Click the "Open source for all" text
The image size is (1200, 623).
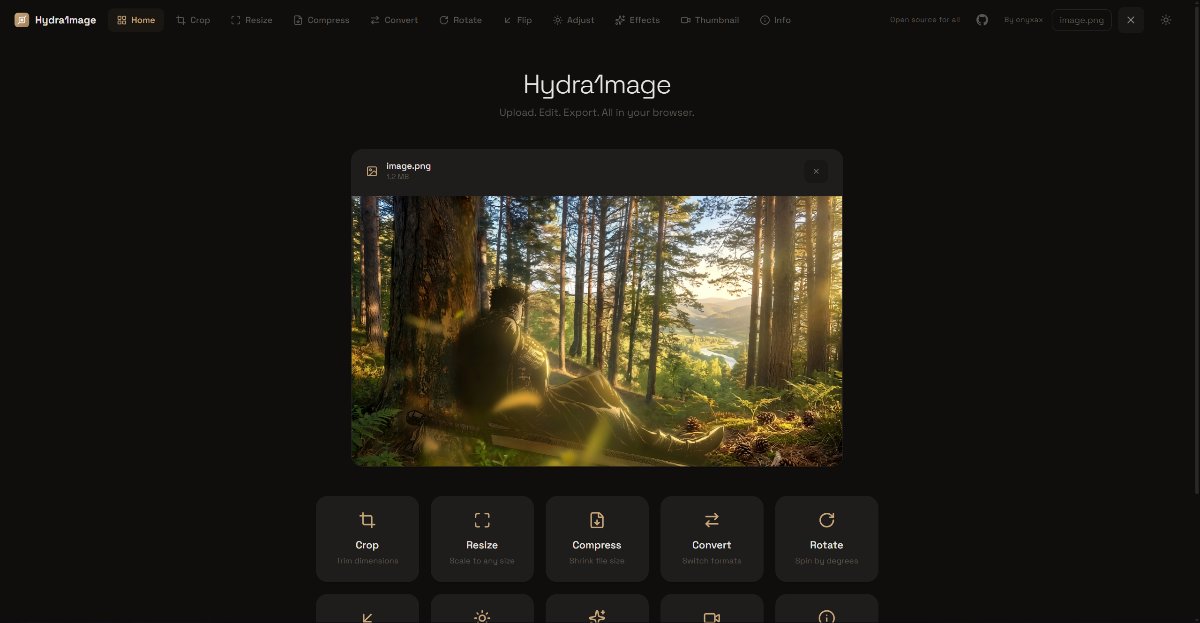coord(924,20)
